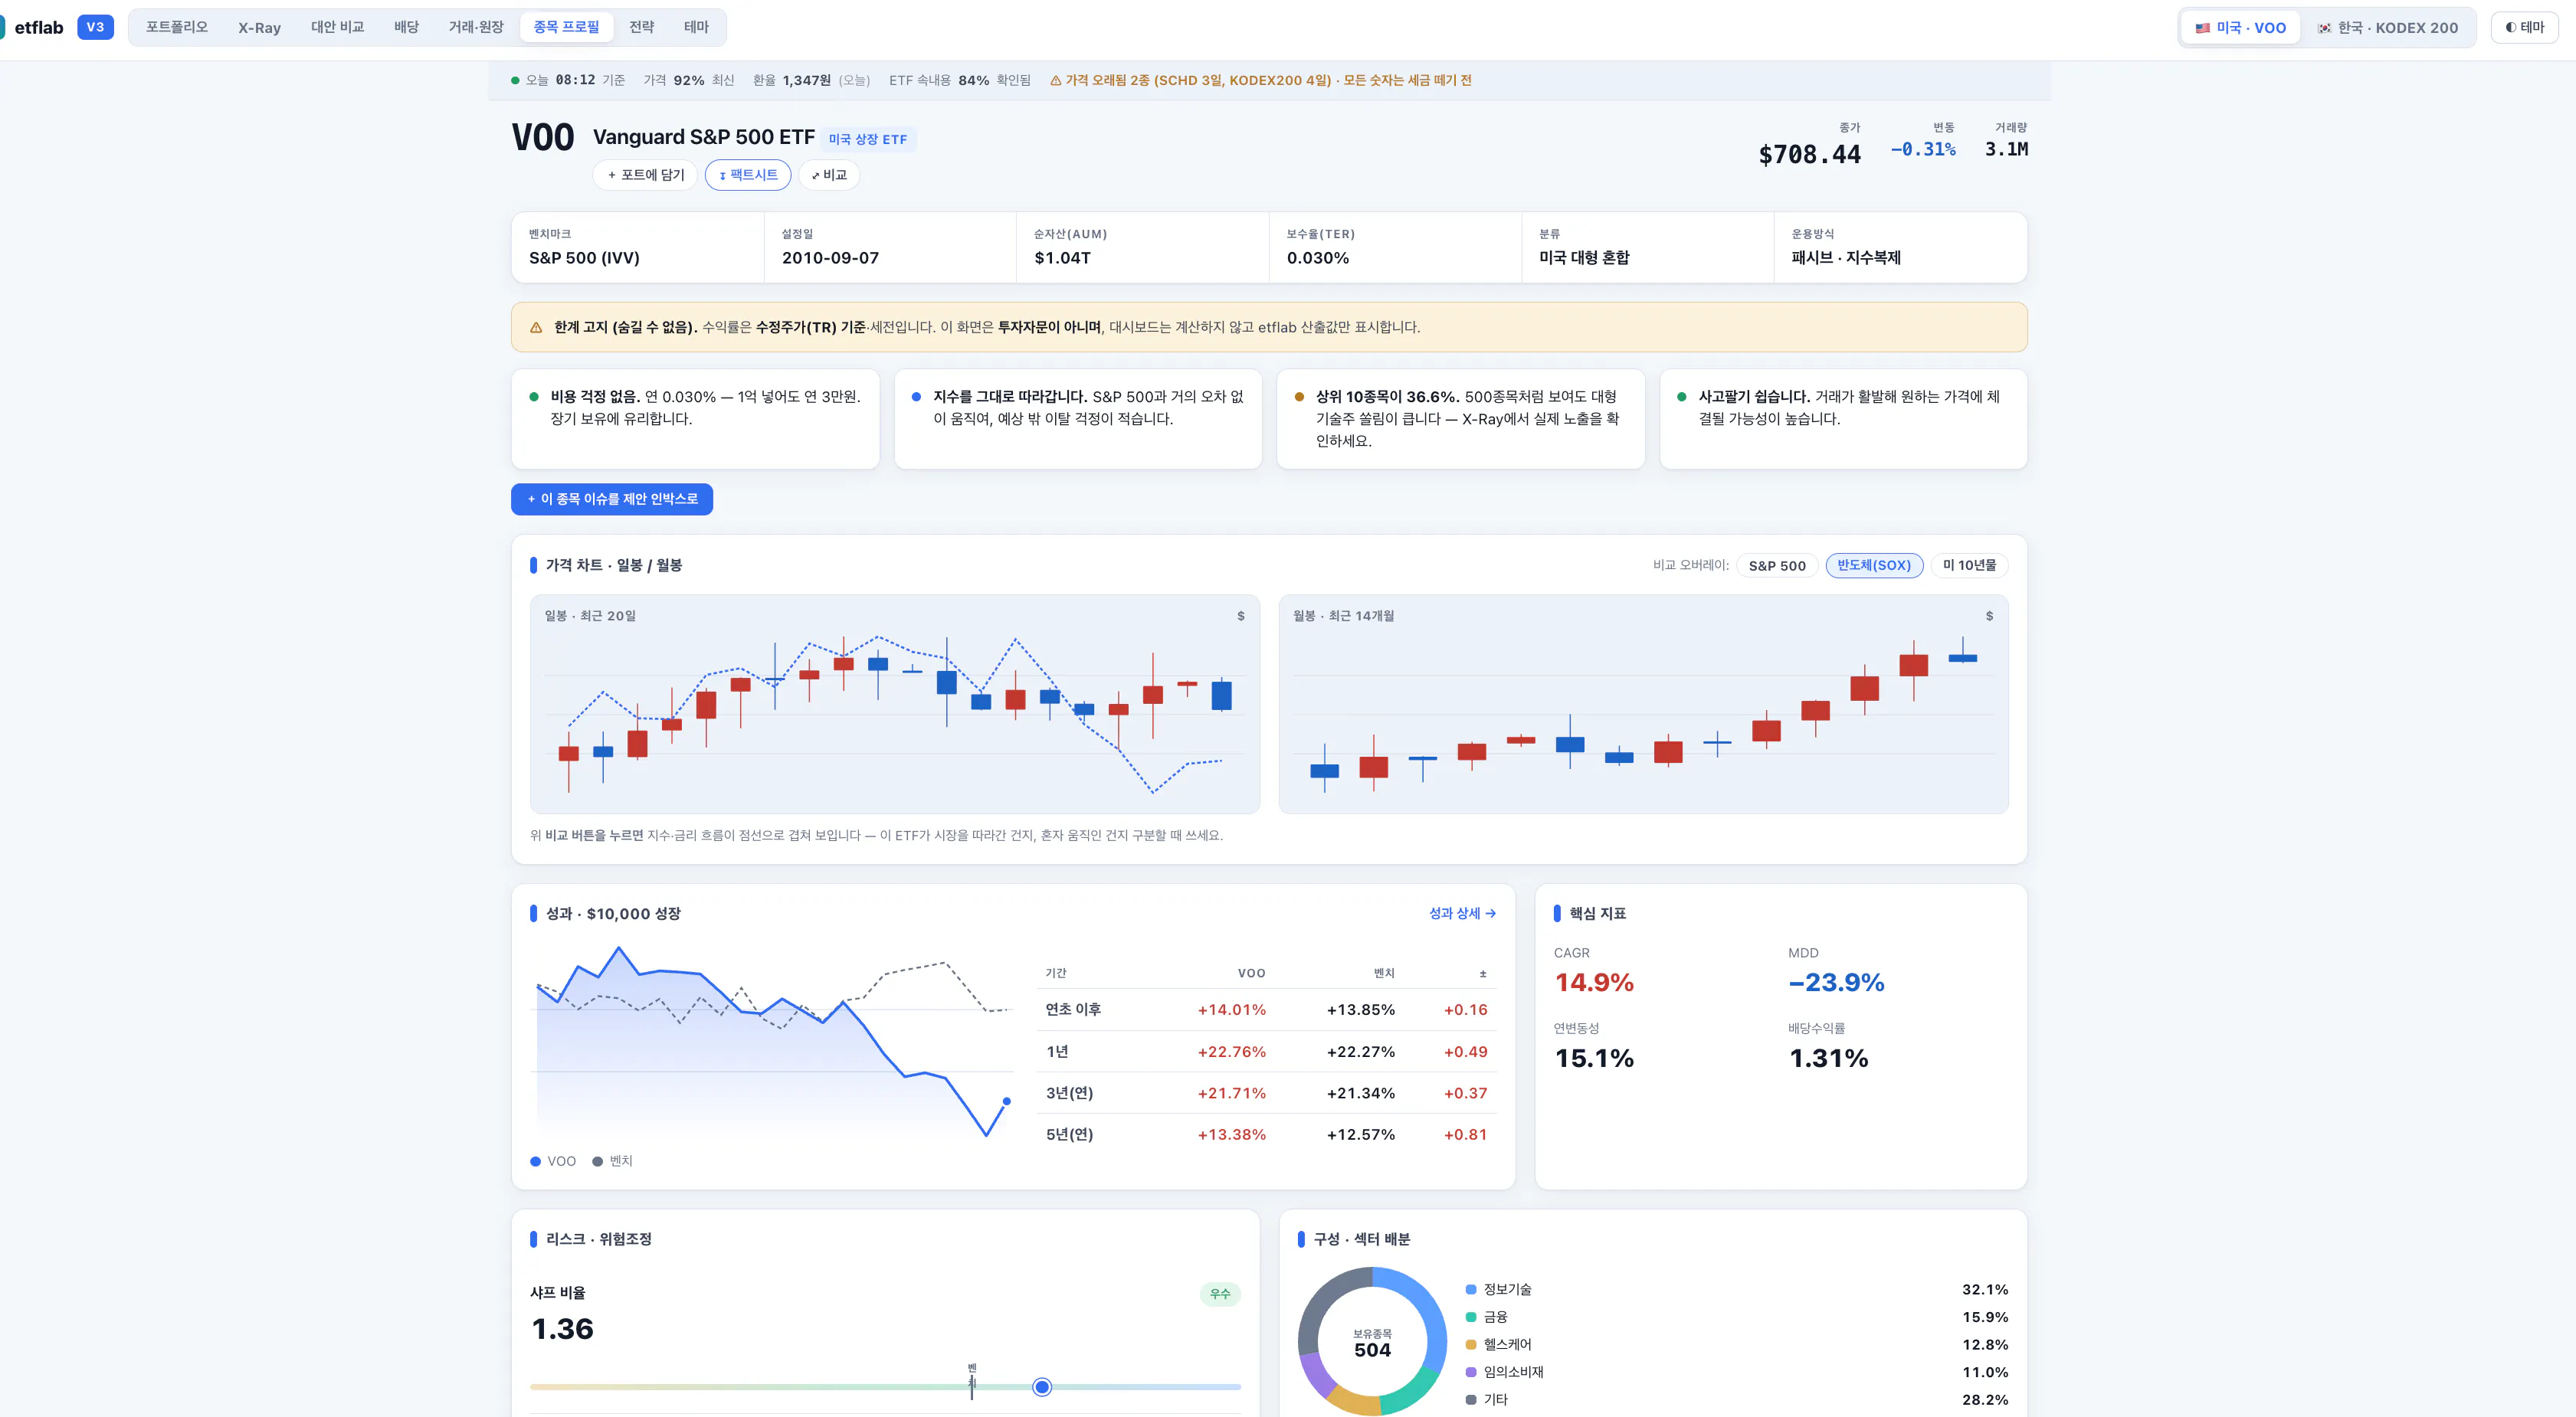Click the Sharpe ratio value 1.36
The width and height of the screenshot is (2576, 1417).
(x=562, y=1329)
